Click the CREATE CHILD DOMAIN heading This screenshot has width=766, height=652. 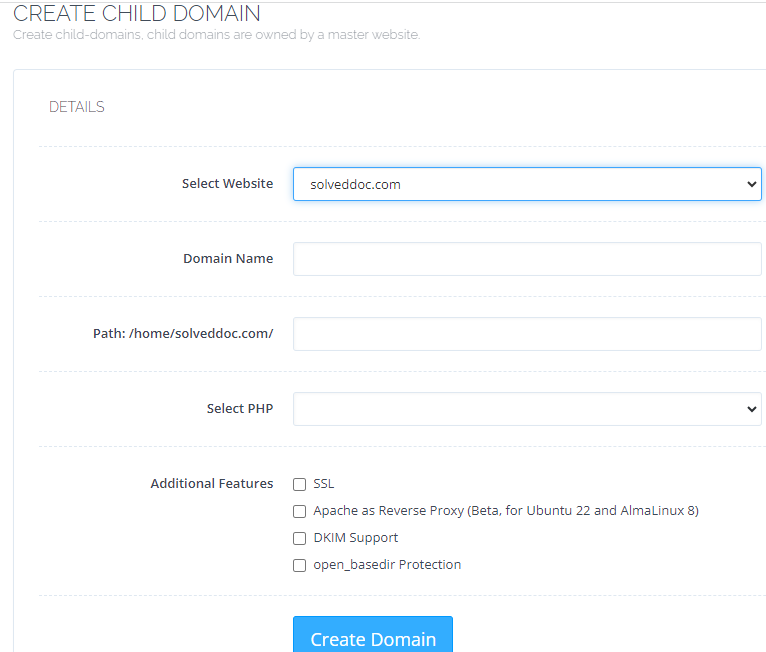coord(137,13)
